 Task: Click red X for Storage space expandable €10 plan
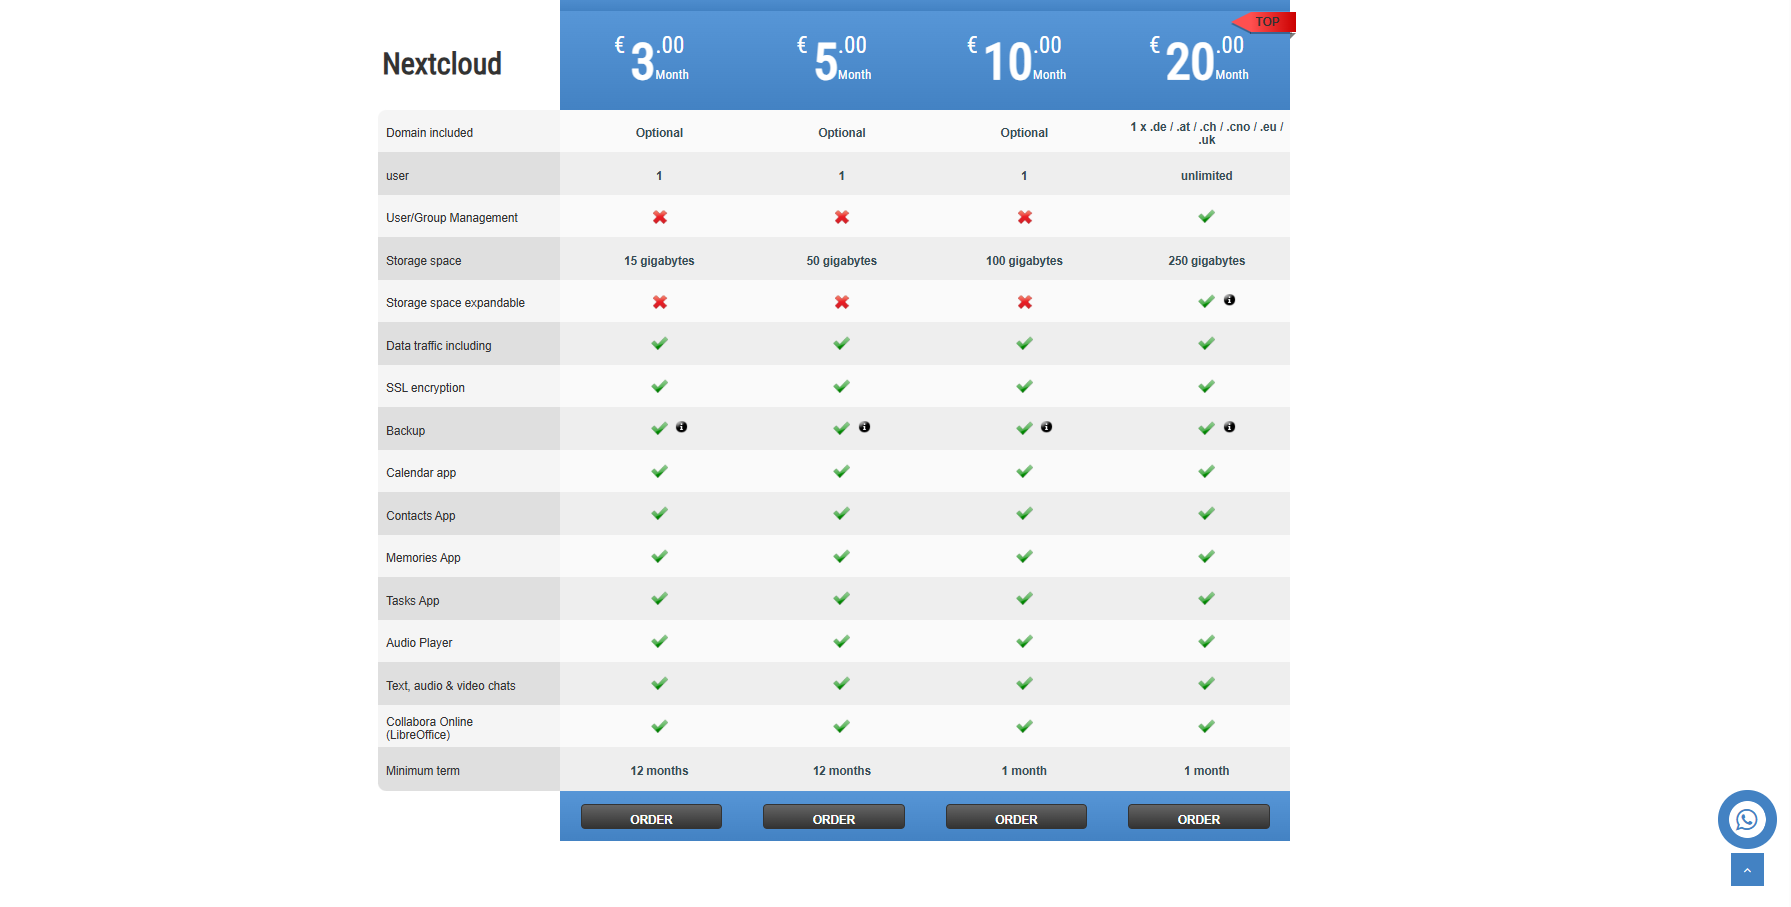(x=1025, y=302)
